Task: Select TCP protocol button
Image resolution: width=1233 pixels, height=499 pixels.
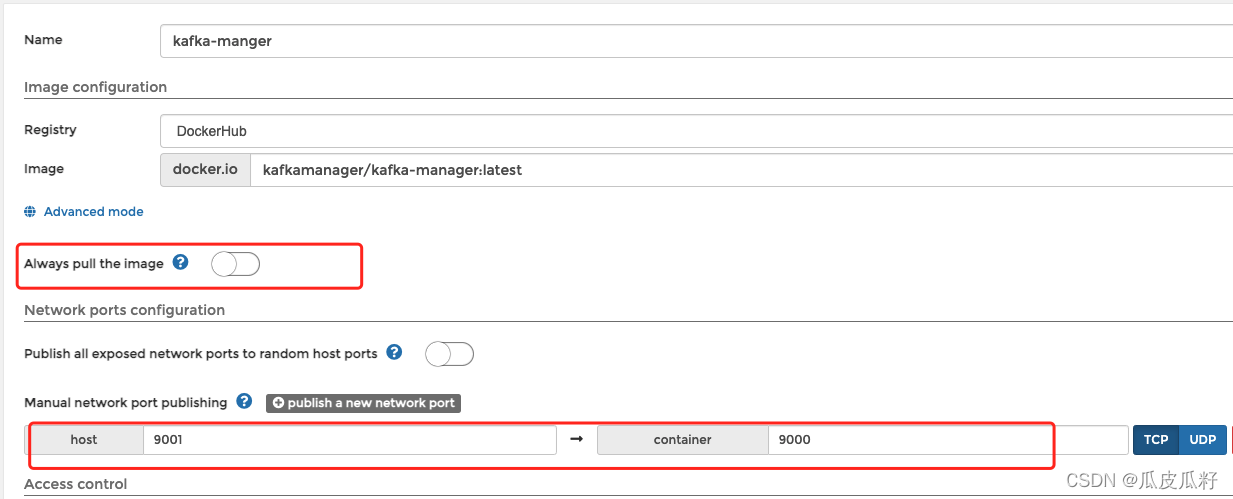Action: coord(1156,440)
